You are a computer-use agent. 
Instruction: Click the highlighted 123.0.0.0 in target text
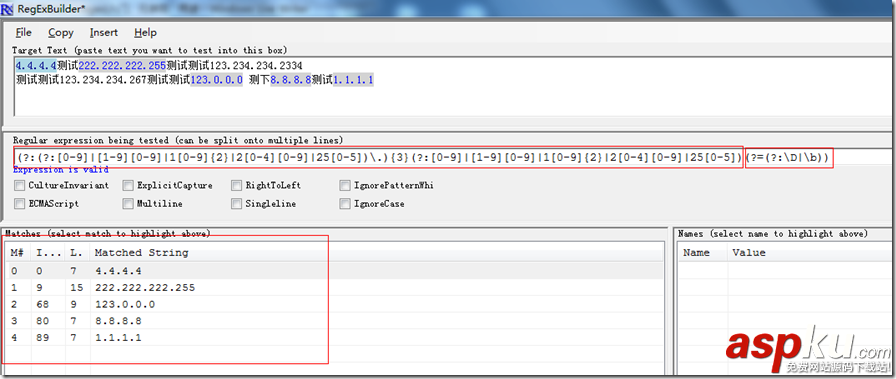tap(217, 80)
